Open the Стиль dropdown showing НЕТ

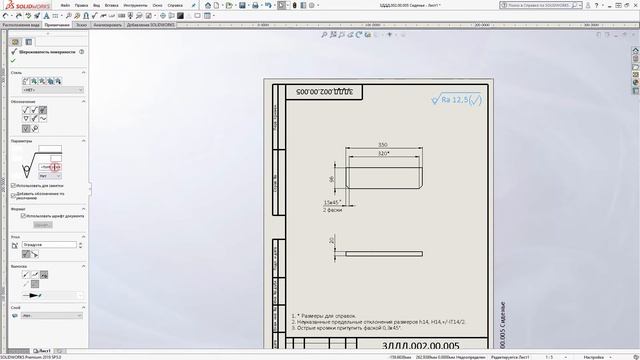click(53, 90)
